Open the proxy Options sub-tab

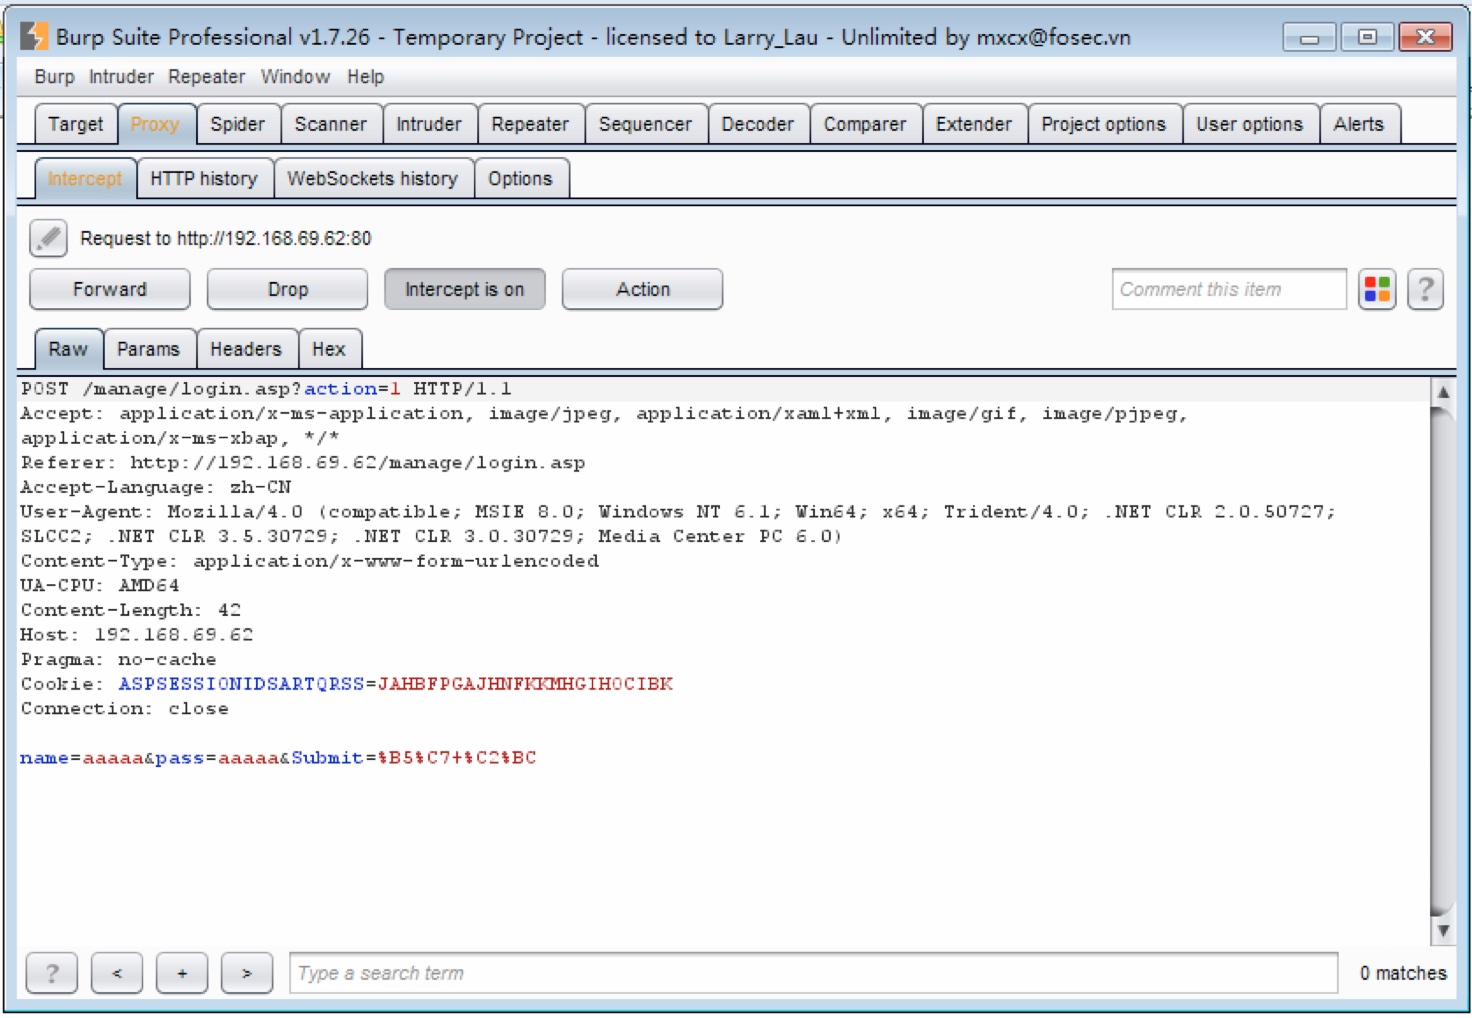click(x=520, y=178)
